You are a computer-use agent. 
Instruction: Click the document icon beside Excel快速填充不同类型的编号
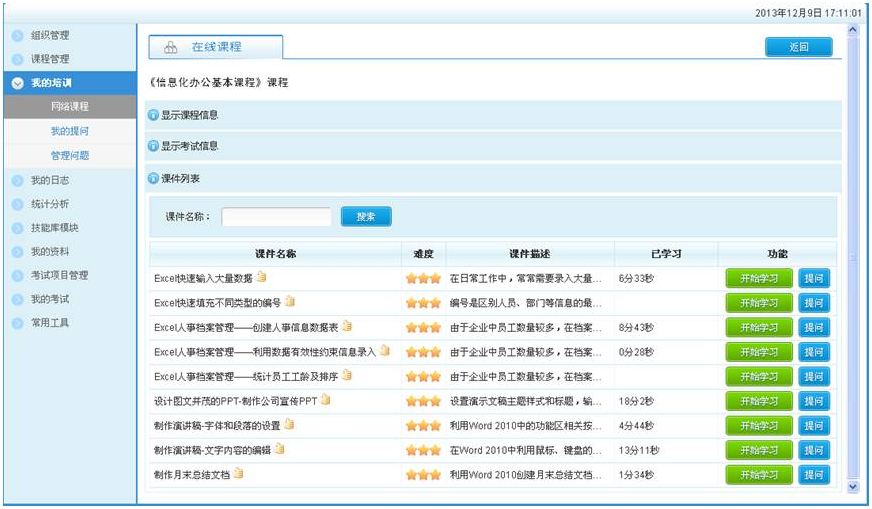pos(290,301)
